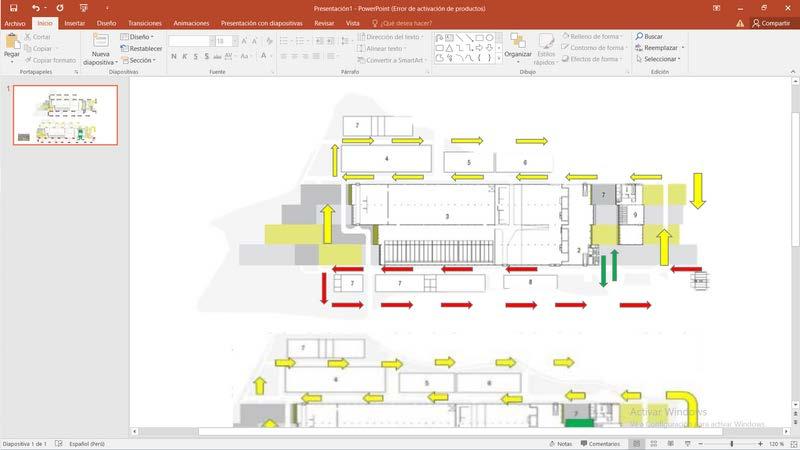Decrease the list indent level
The image size is (800, 450).
319,41
